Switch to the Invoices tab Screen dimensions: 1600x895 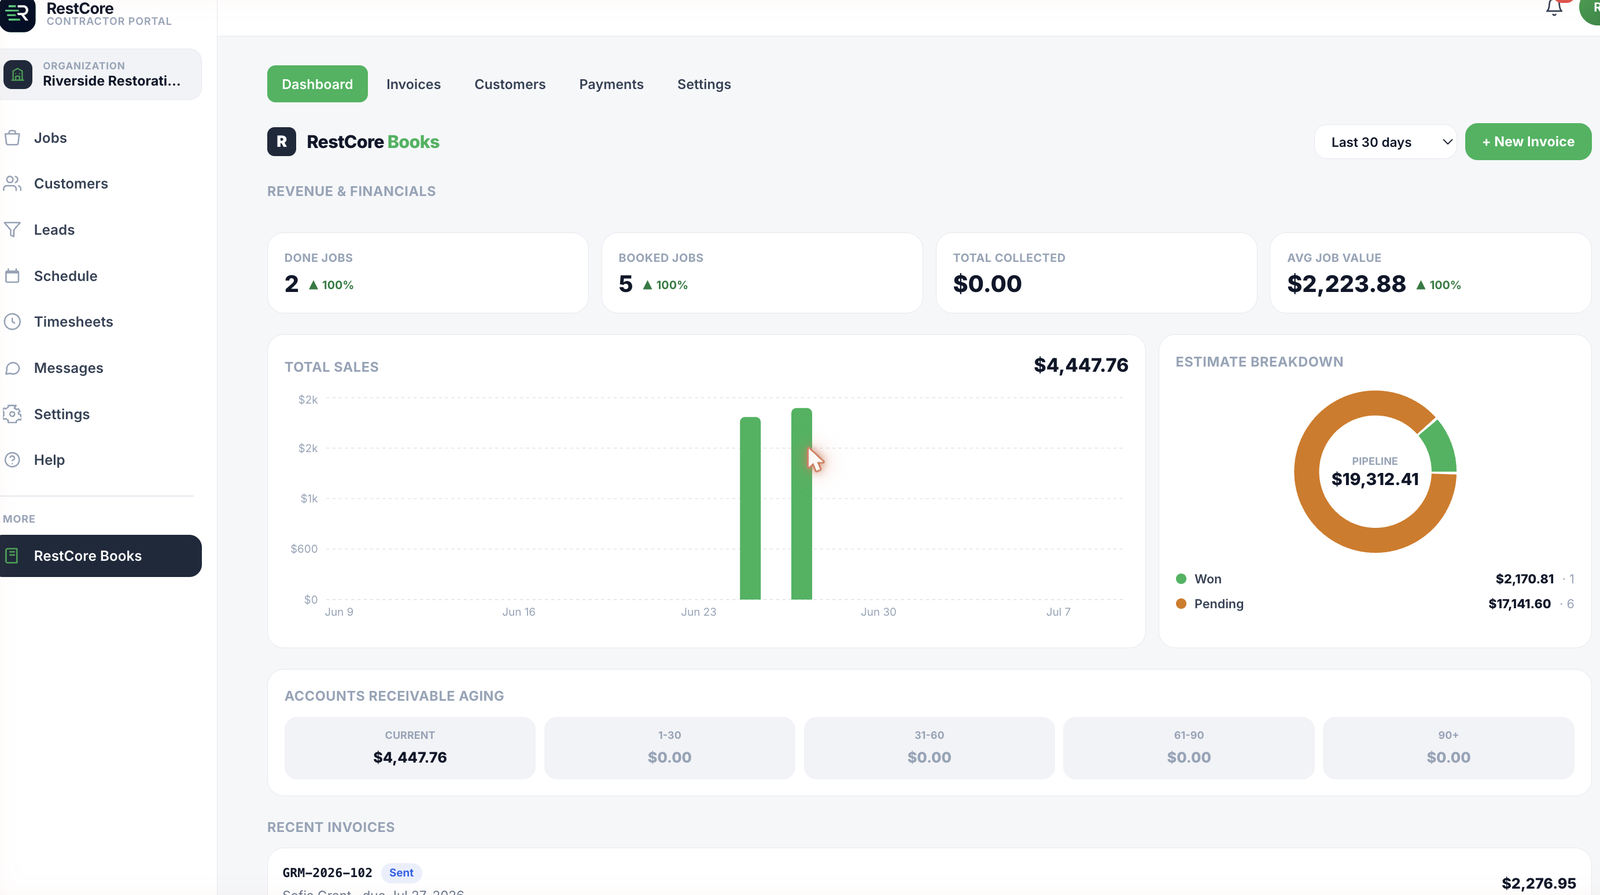[414, 84]
